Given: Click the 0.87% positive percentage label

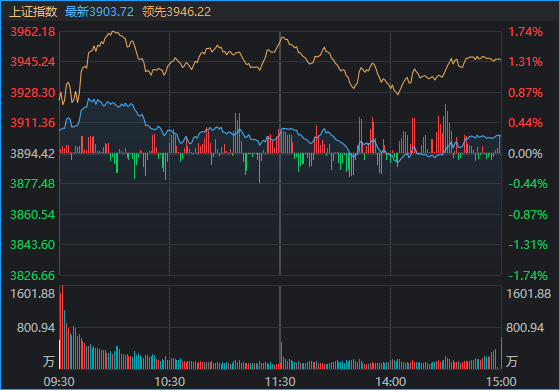Looking at the screenshot, I should [x=526, y=93].
